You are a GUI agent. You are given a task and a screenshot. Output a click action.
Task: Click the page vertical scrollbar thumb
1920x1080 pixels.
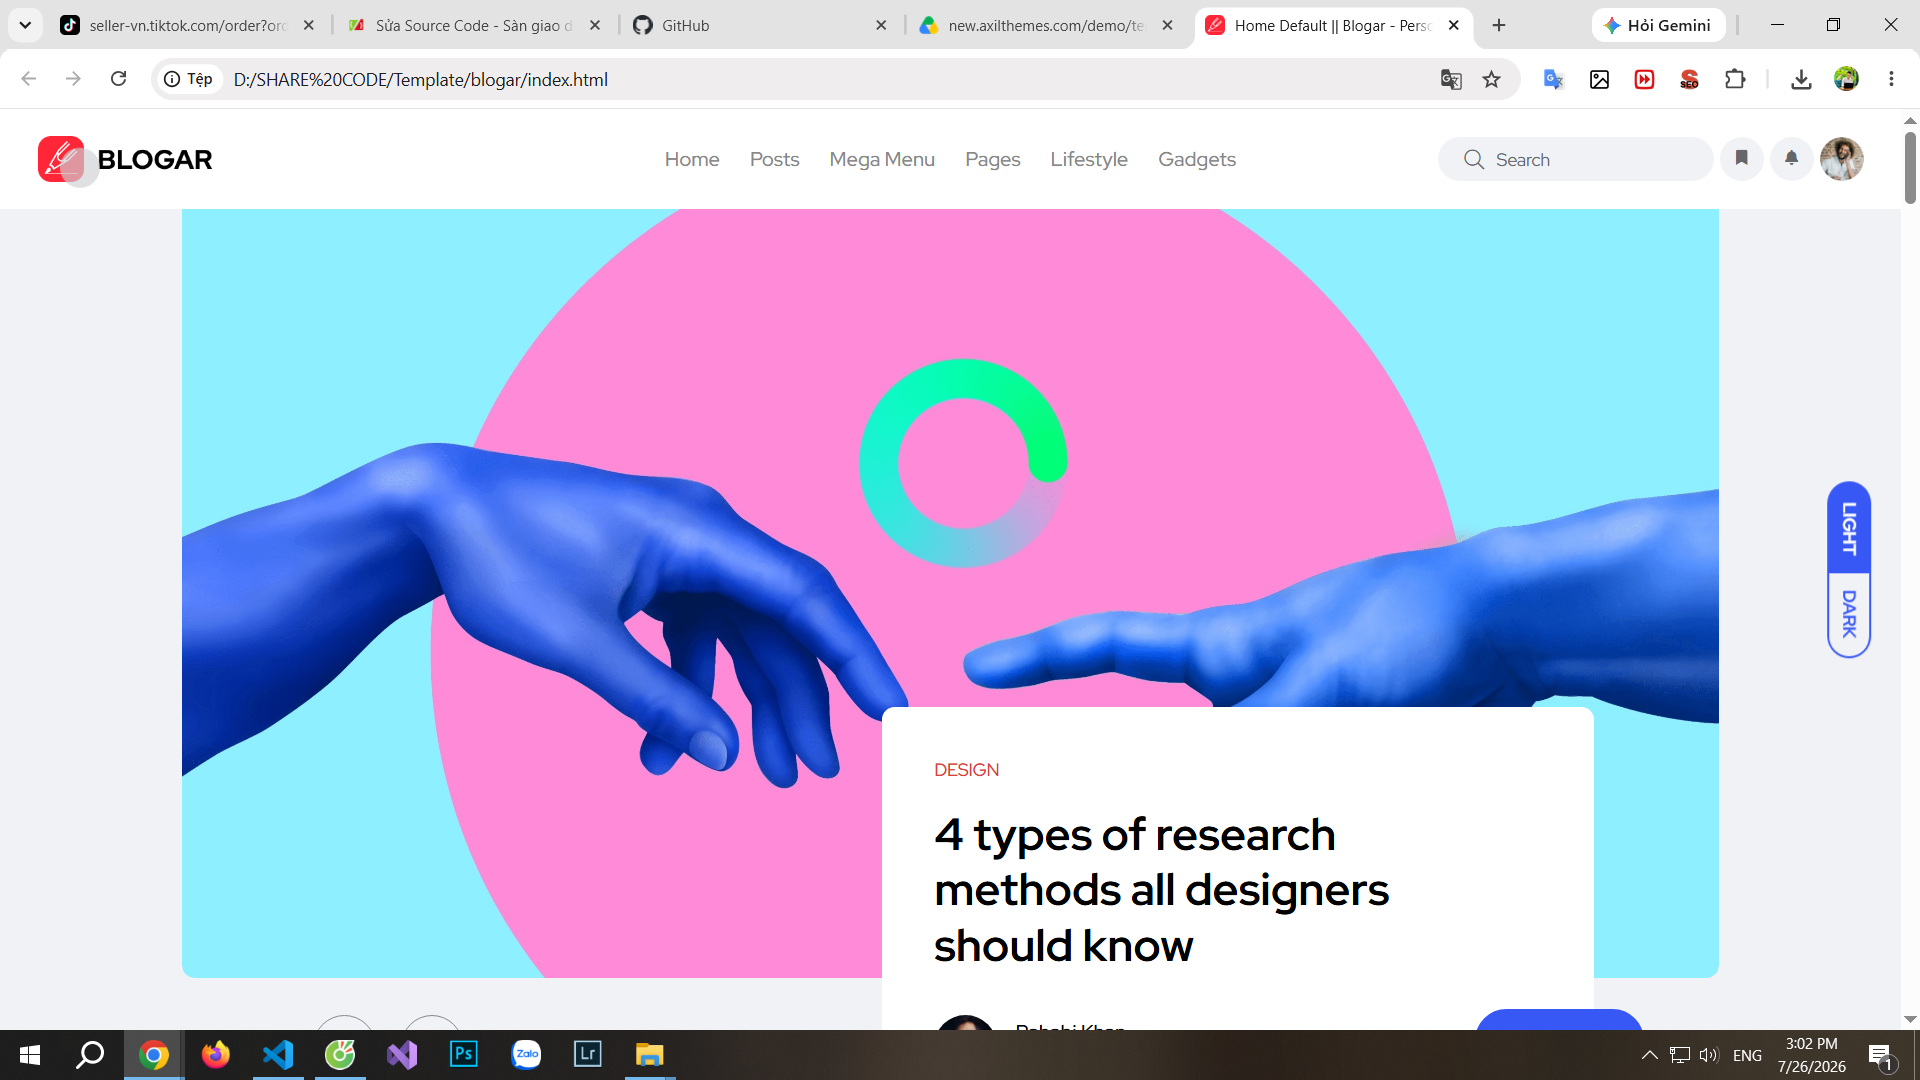point(1910,167)
